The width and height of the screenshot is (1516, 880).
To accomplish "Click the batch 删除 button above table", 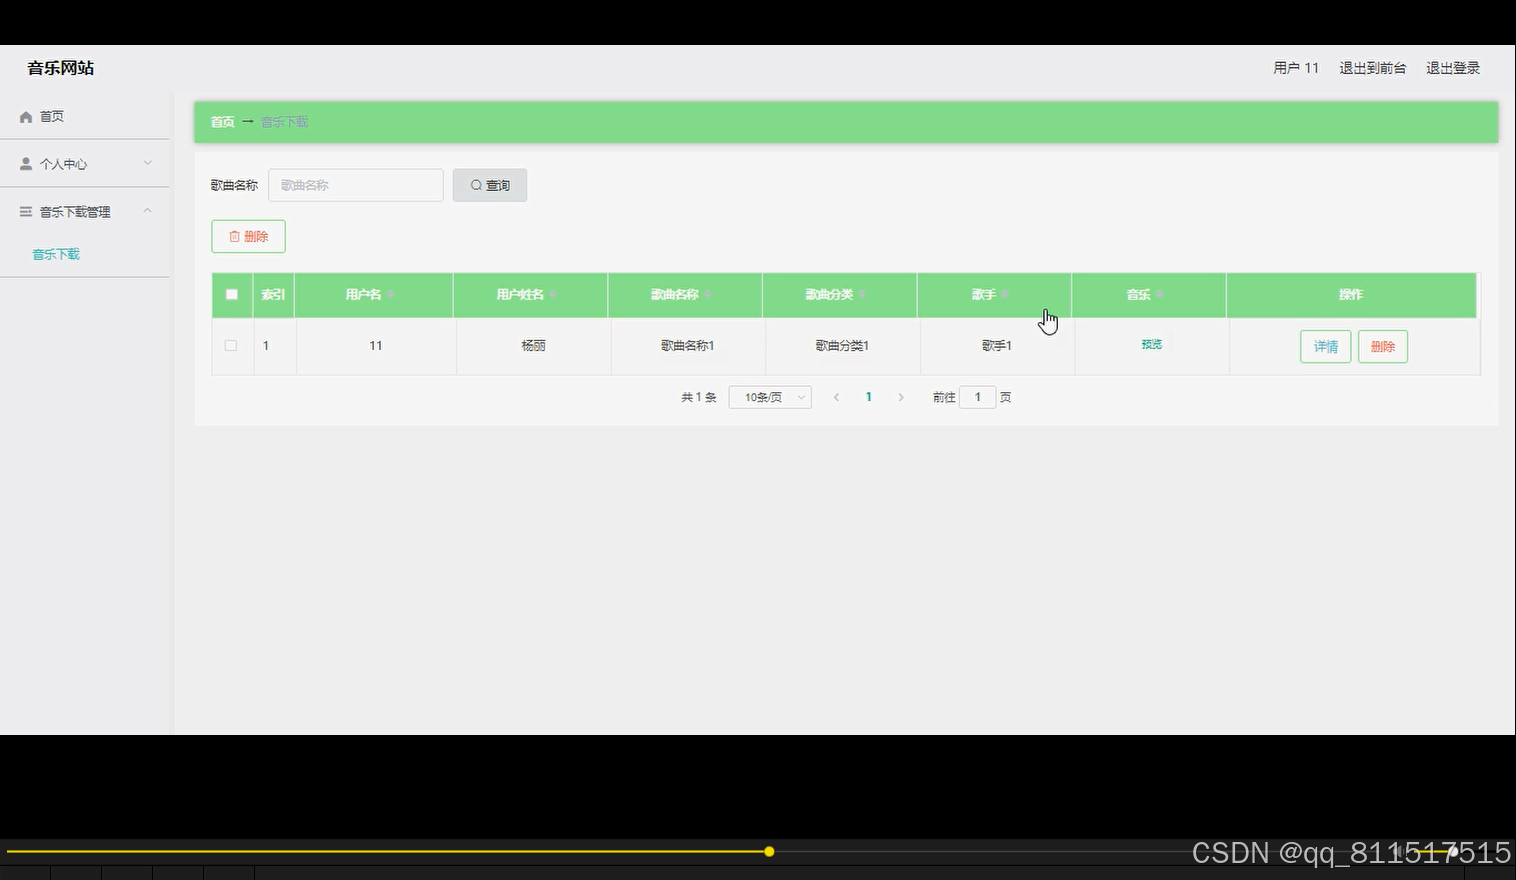I will pyautogui.click(x=249, y=237).
